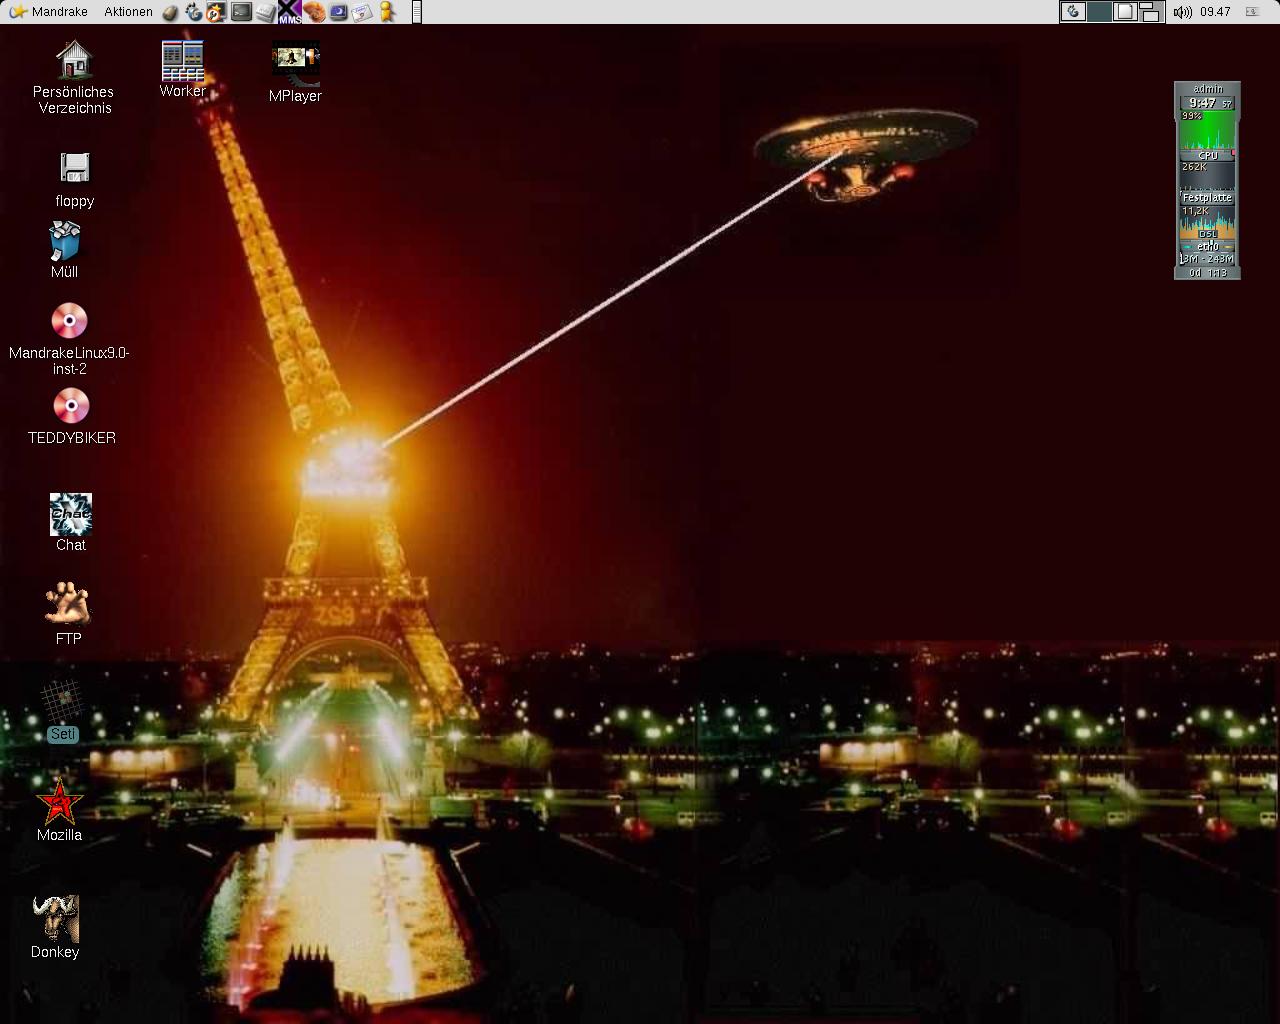Click the orange shell panel launcher

314,12
